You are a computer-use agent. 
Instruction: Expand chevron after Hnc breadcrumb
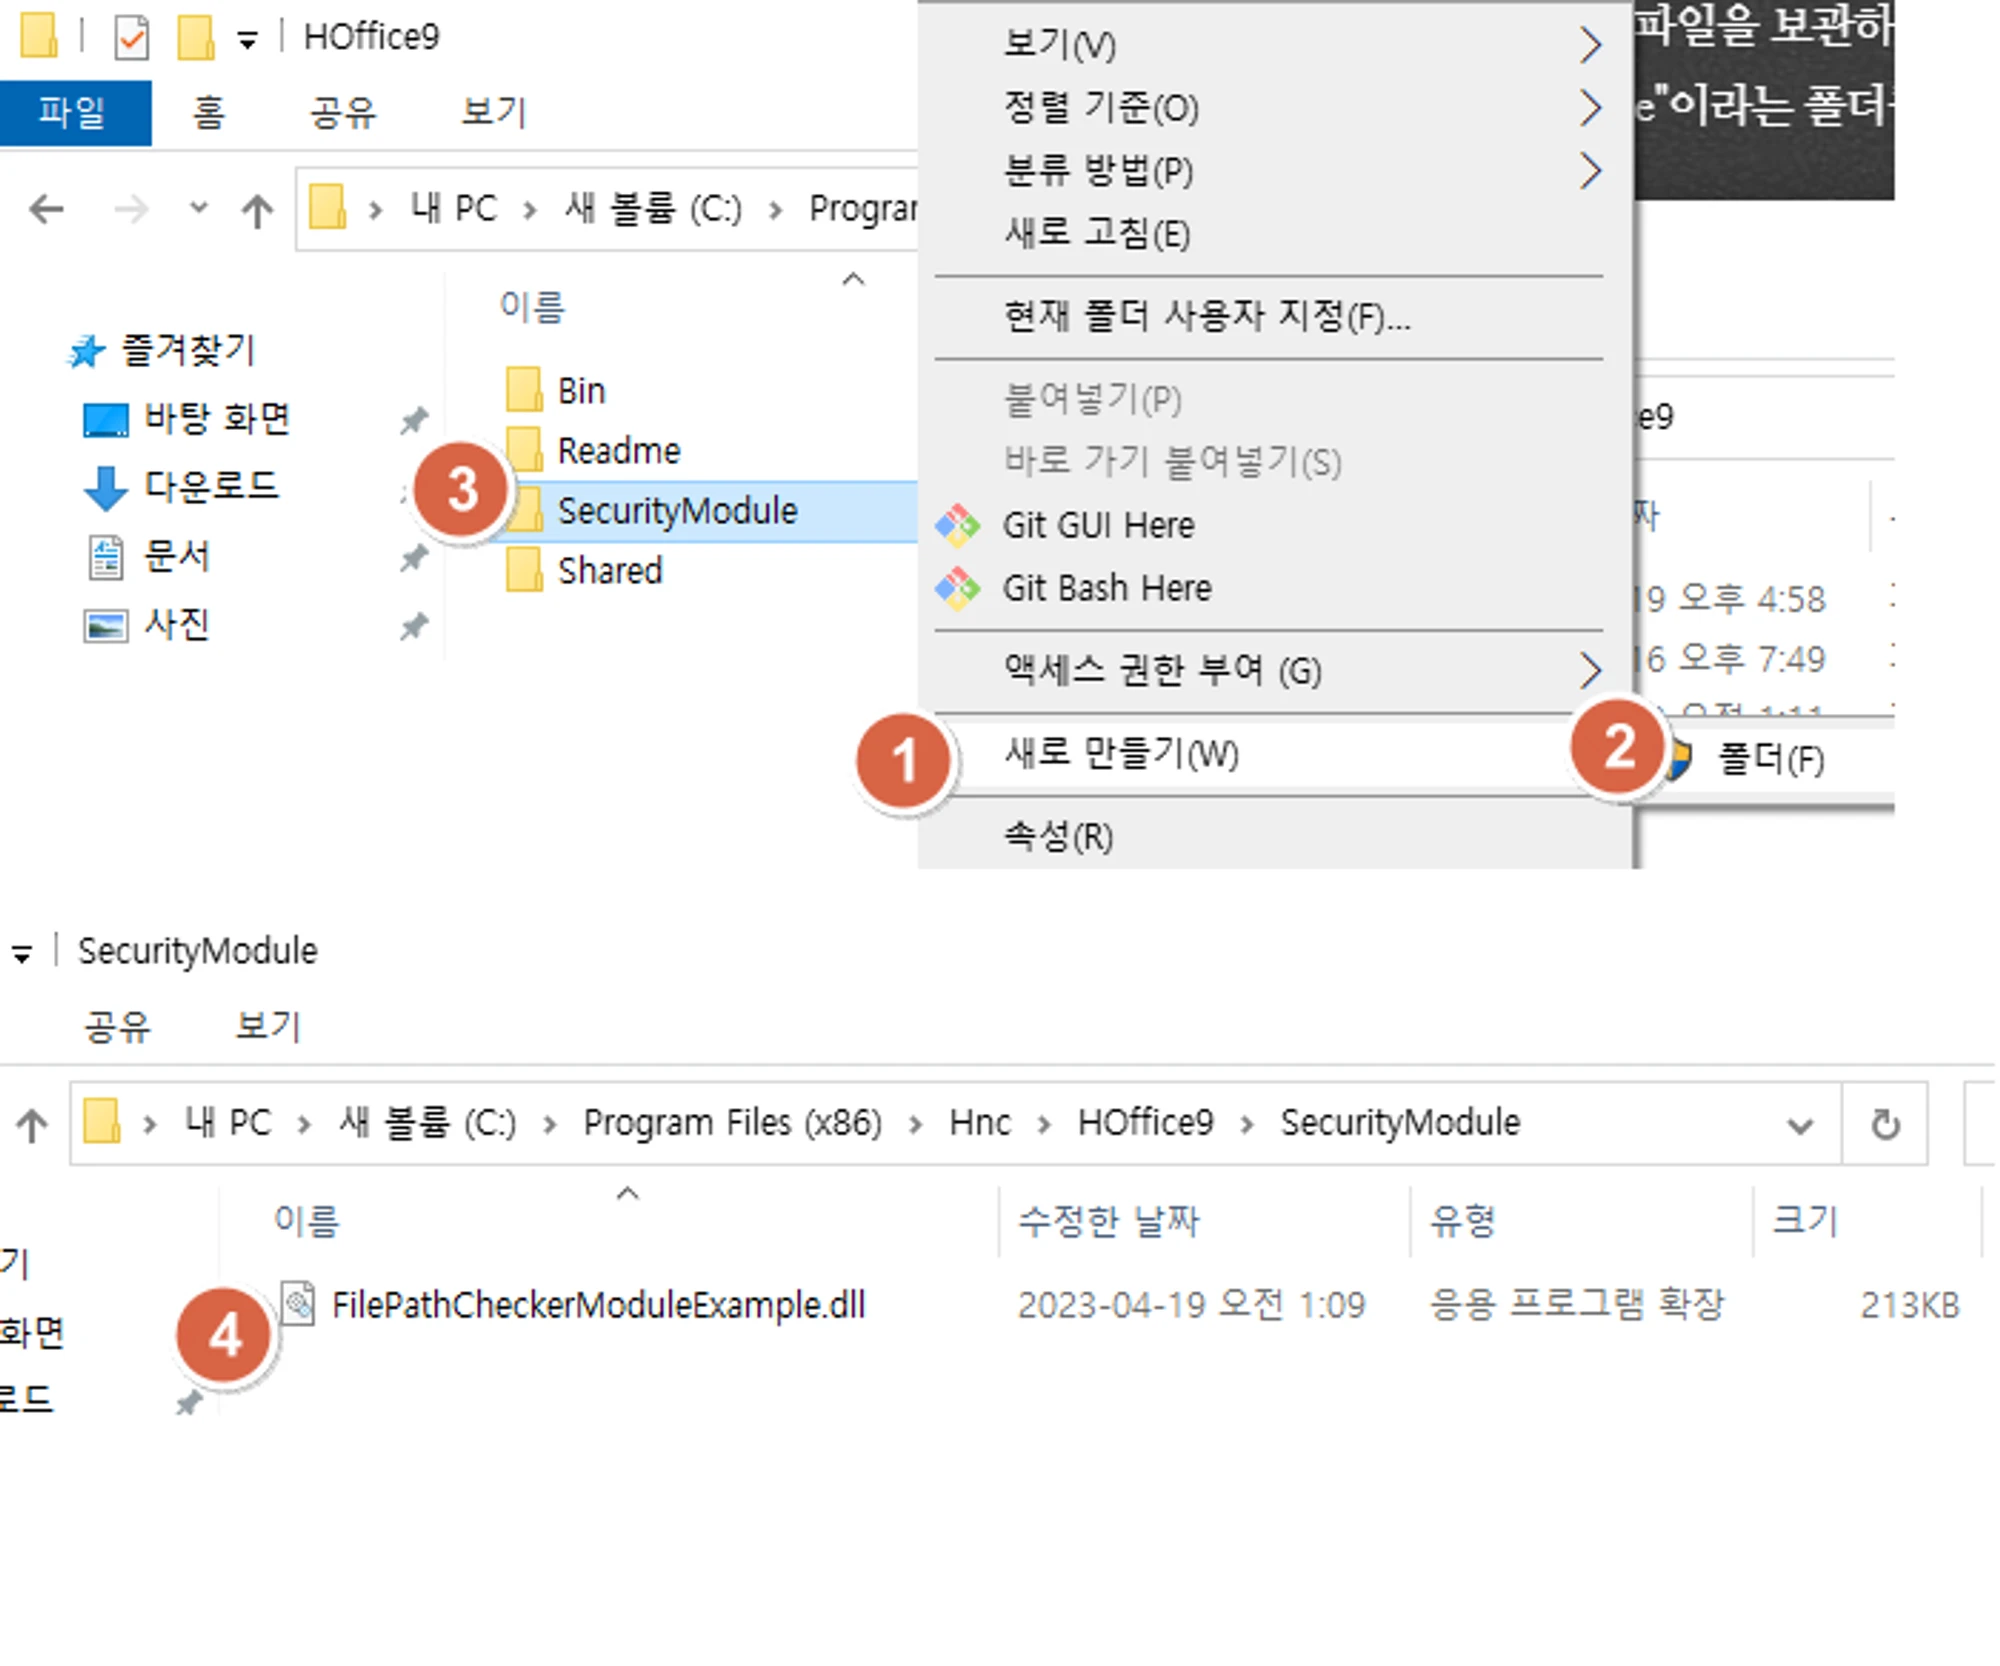click(1044, 1125)
